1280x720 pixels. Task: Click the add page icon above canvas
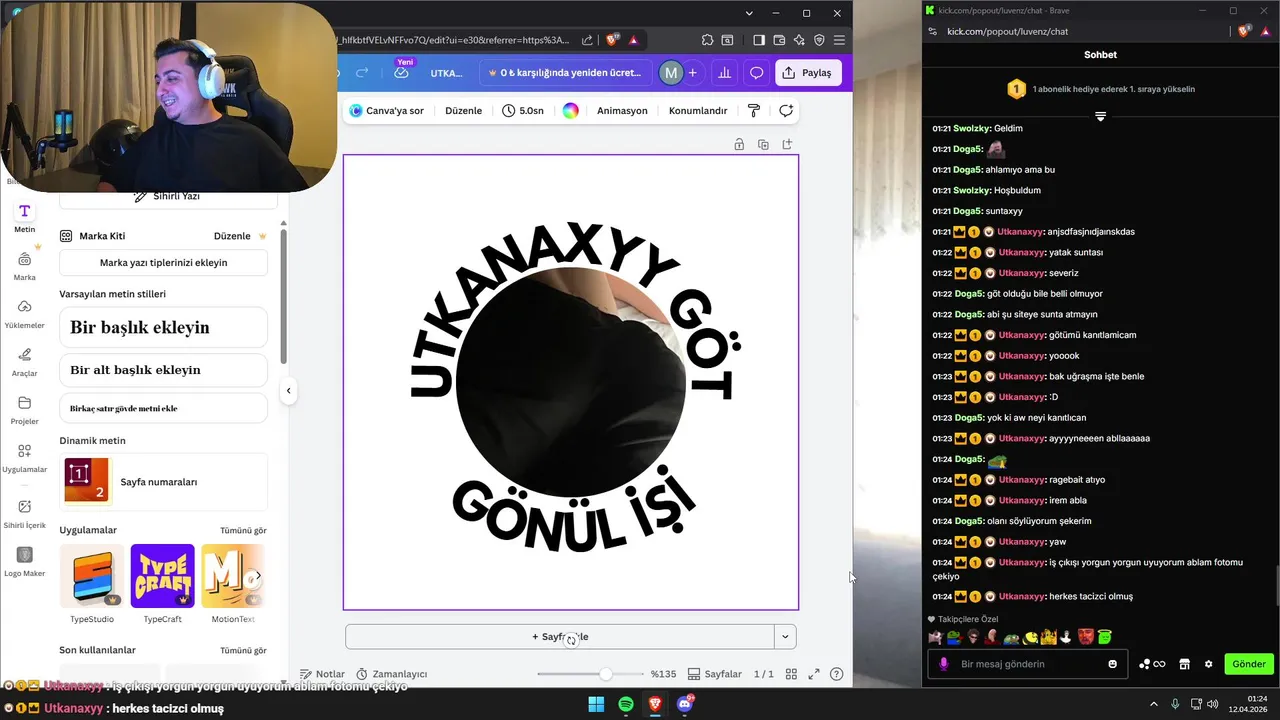787,145
